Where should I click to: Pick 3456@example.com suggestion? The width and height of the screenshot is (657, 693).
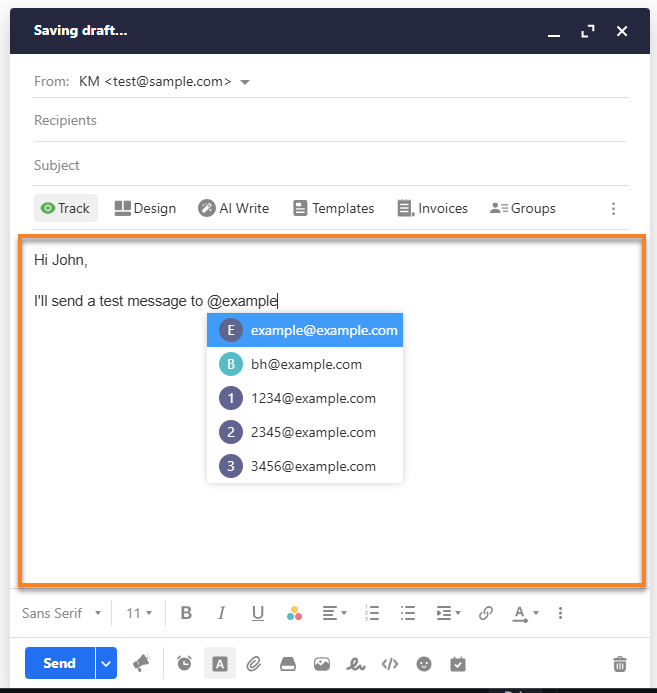coord(305,466)
